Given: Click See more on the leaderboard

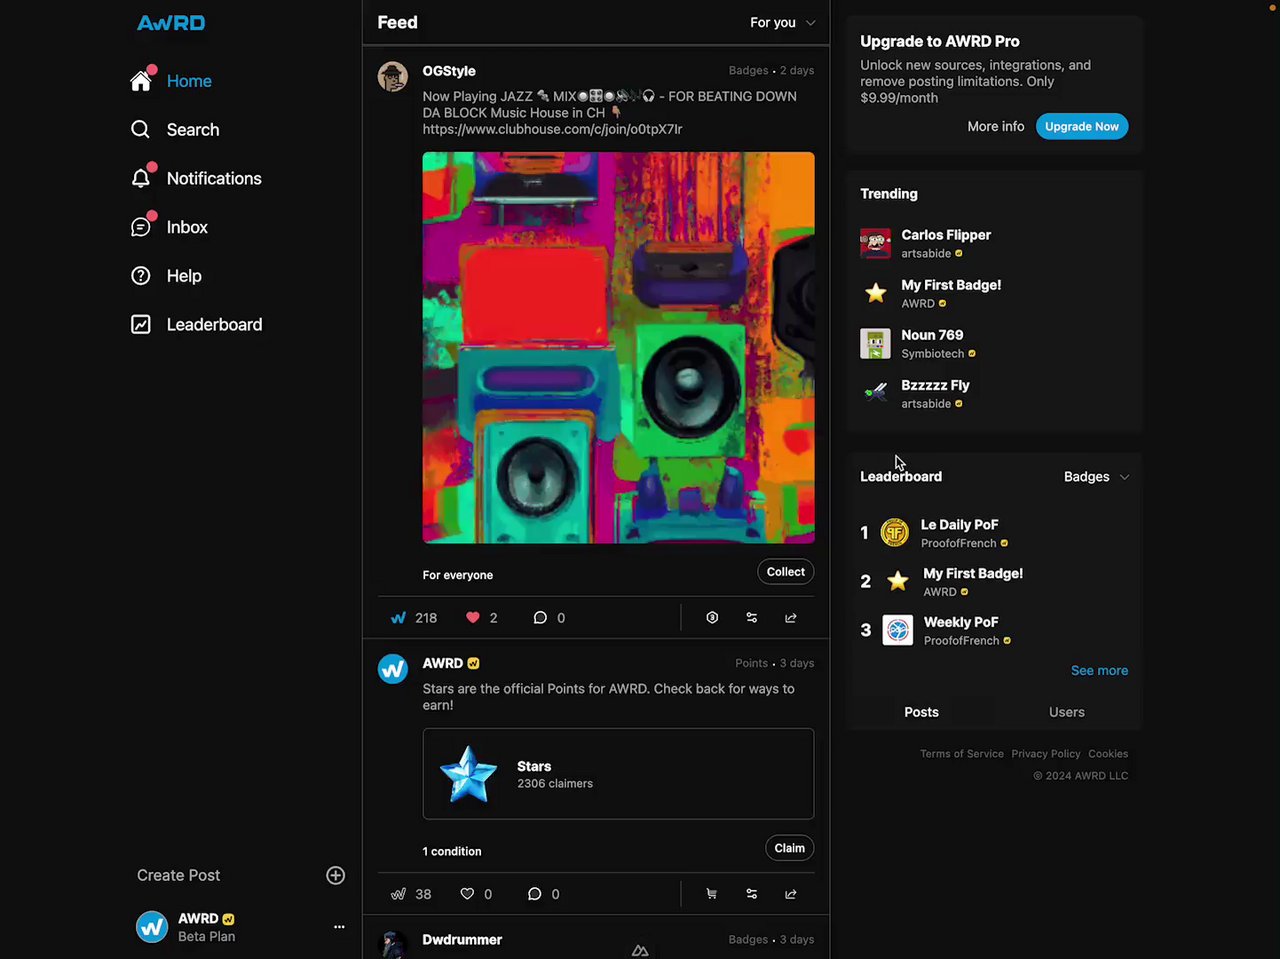Looking at the screenshot, I should (1099, 671).
